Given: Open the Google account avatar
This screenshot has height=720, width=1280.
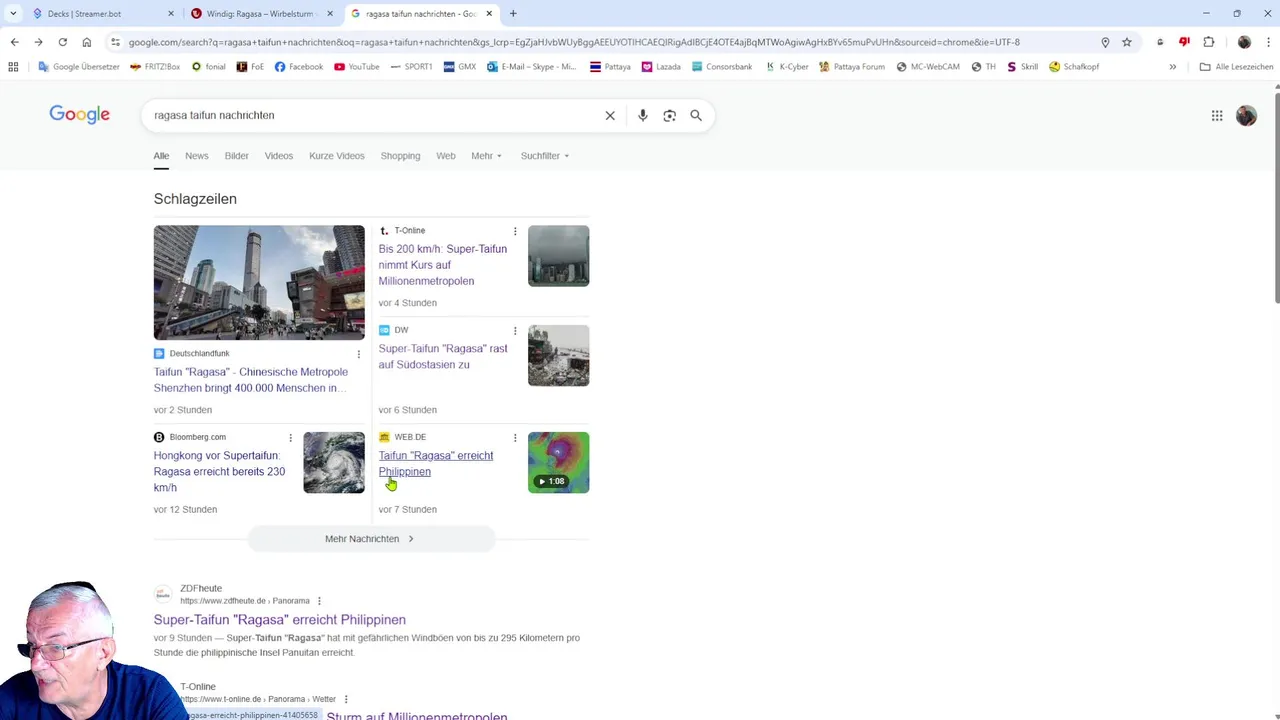Looking at the screenshot, I should point(1246,115).
